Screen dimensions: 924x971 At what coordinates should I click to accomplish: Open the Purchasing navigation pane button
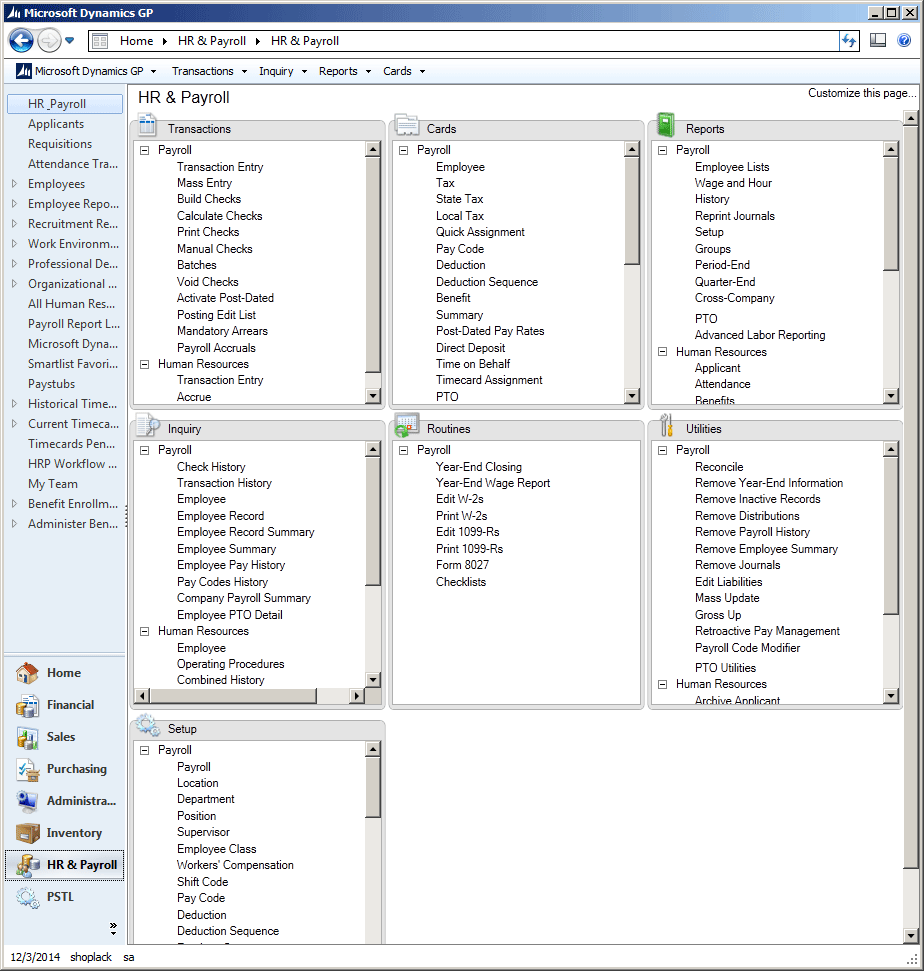pos(64,769)
